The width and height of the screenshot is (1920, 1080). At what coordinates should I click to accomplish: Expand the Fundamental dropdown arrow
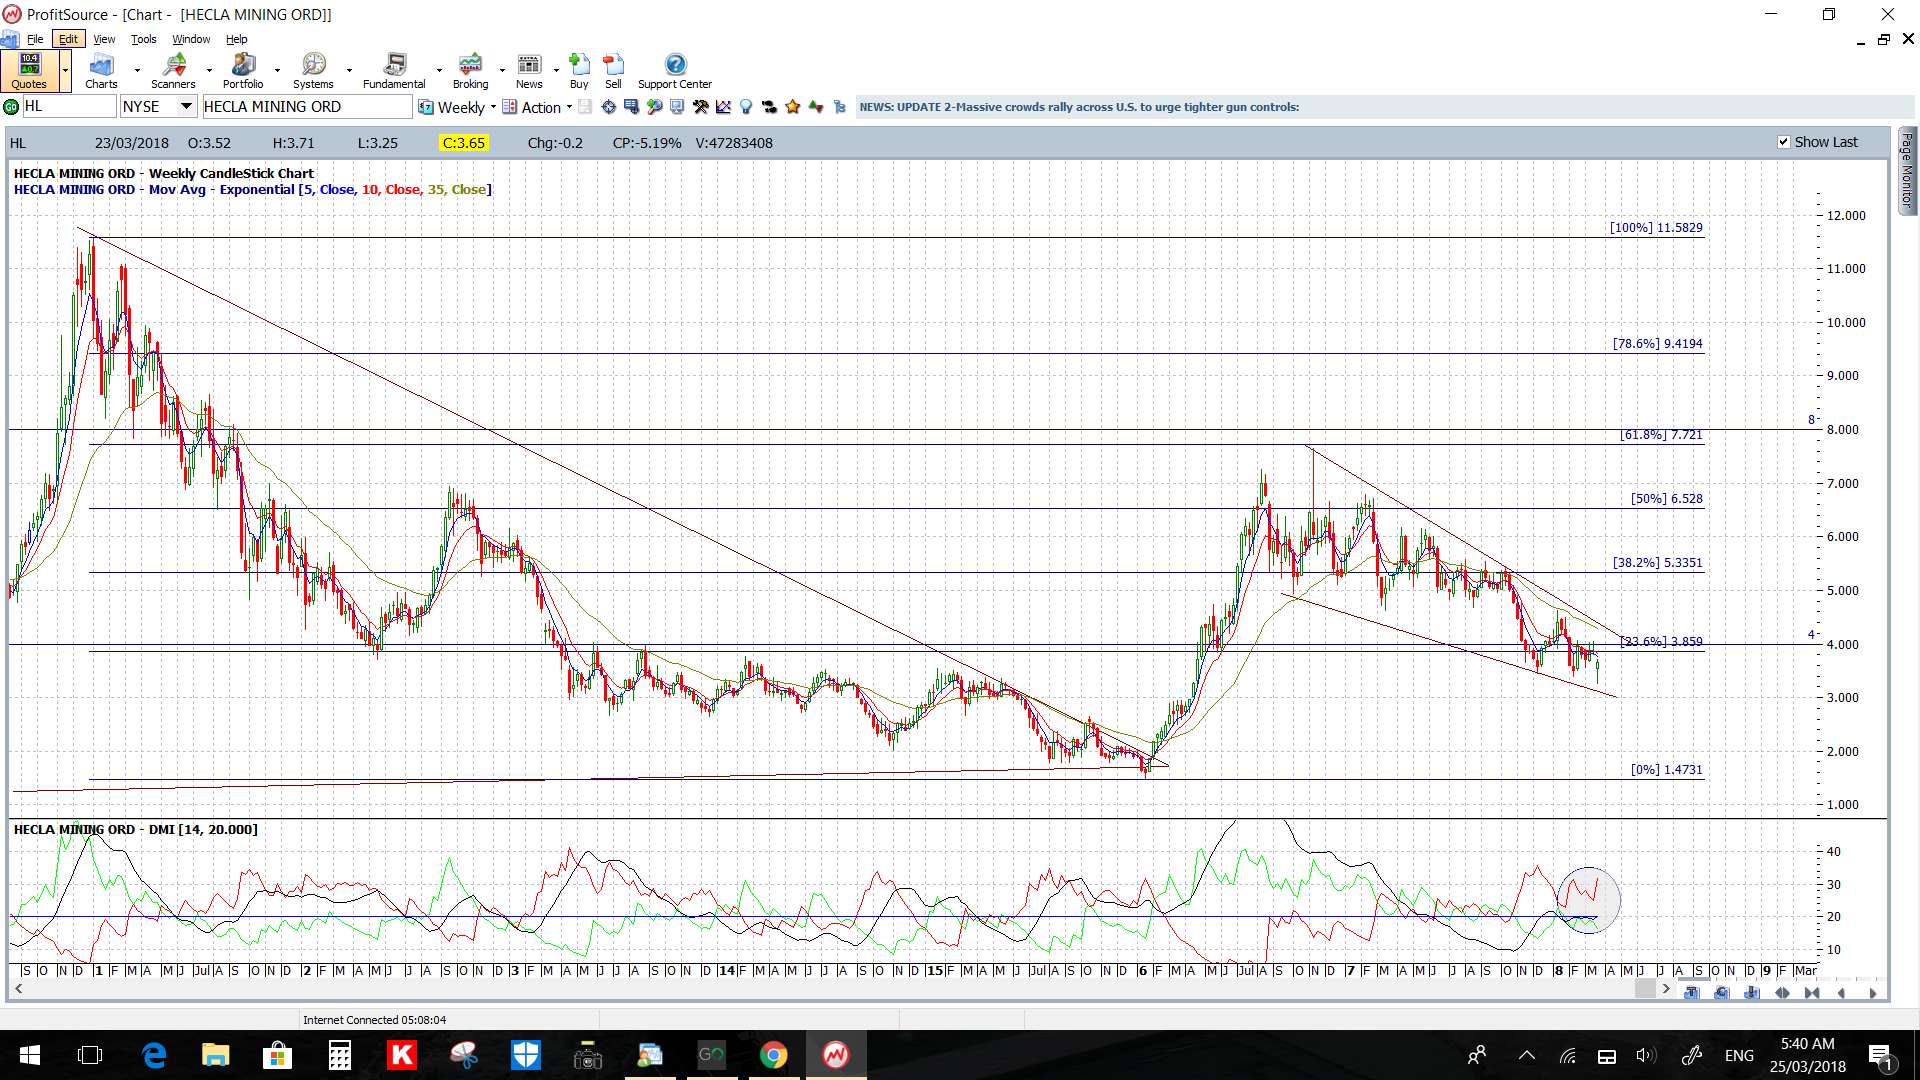(x=439, y=70)
